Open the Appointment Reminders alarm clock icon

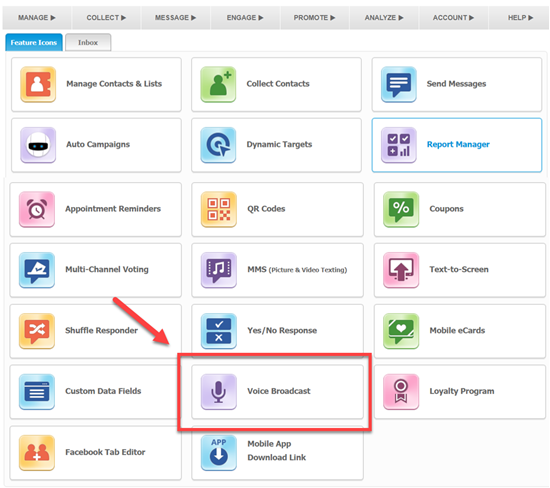(37, 209)
